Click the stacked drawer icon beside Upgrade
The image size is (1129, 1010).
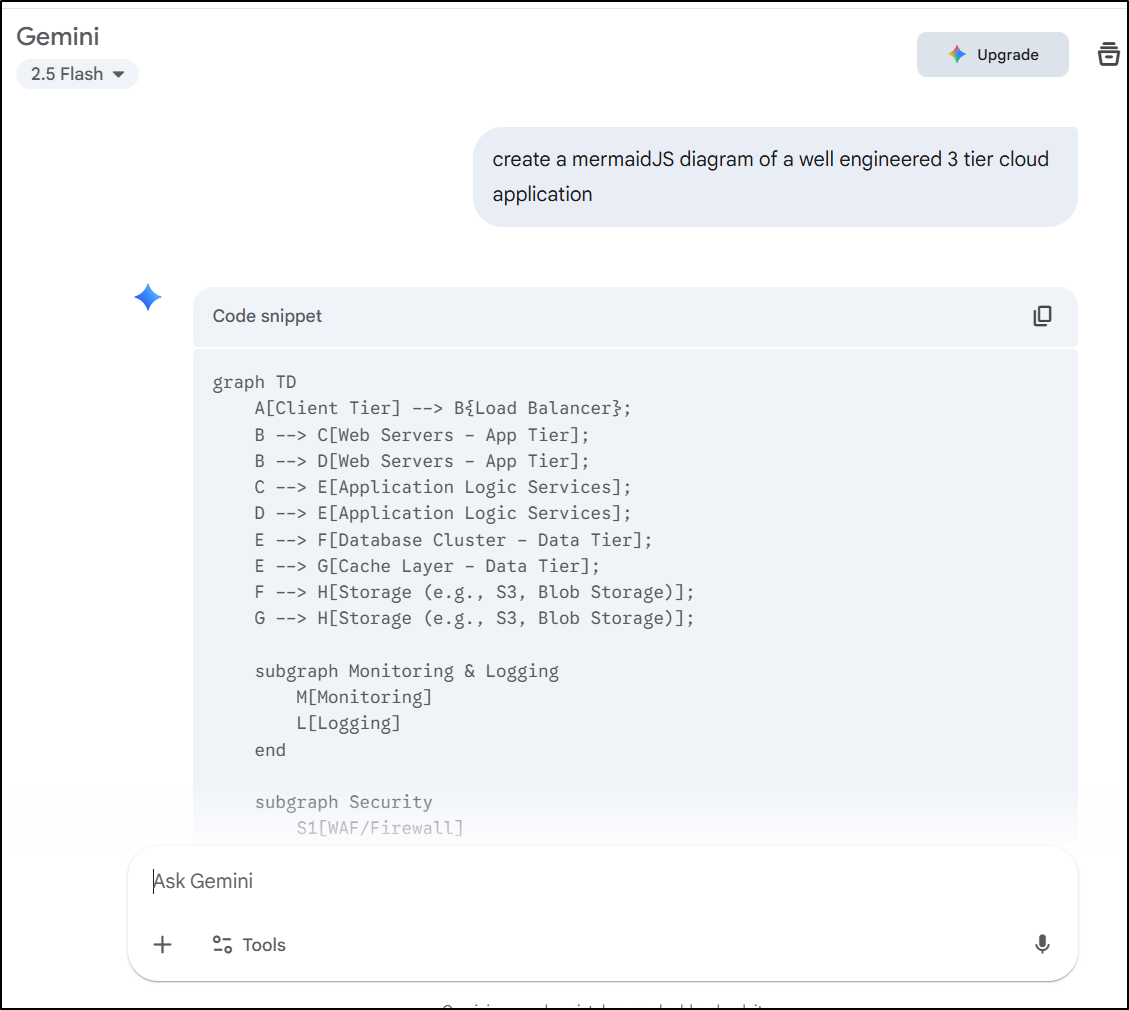pos(1108,54)
